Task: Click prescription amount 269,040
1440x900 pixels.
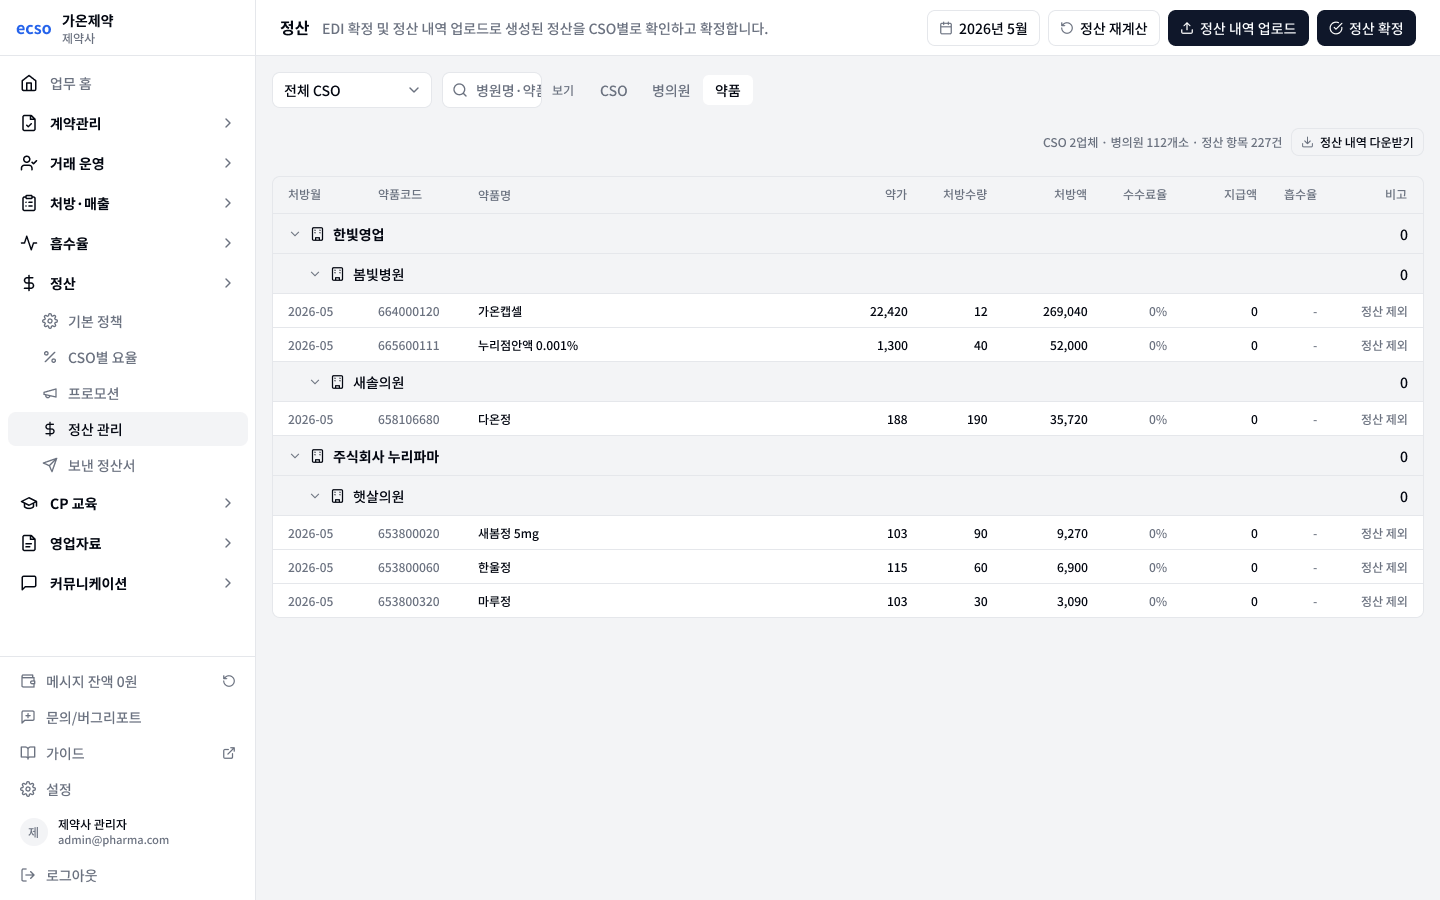Action: tap(1065, 311)
